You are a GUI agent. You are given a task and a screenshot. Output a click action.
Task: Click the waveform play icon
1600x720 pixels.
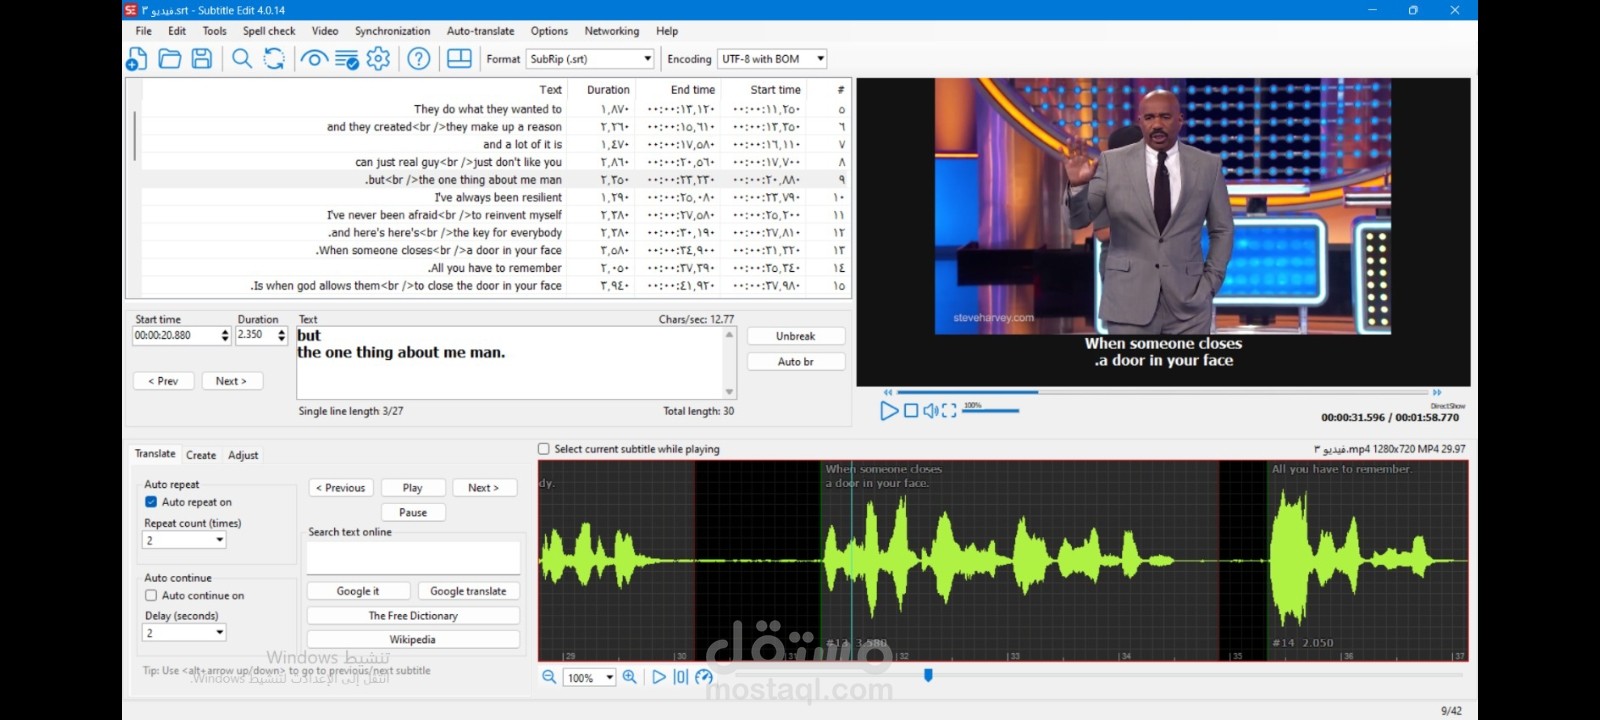point(659,677)
